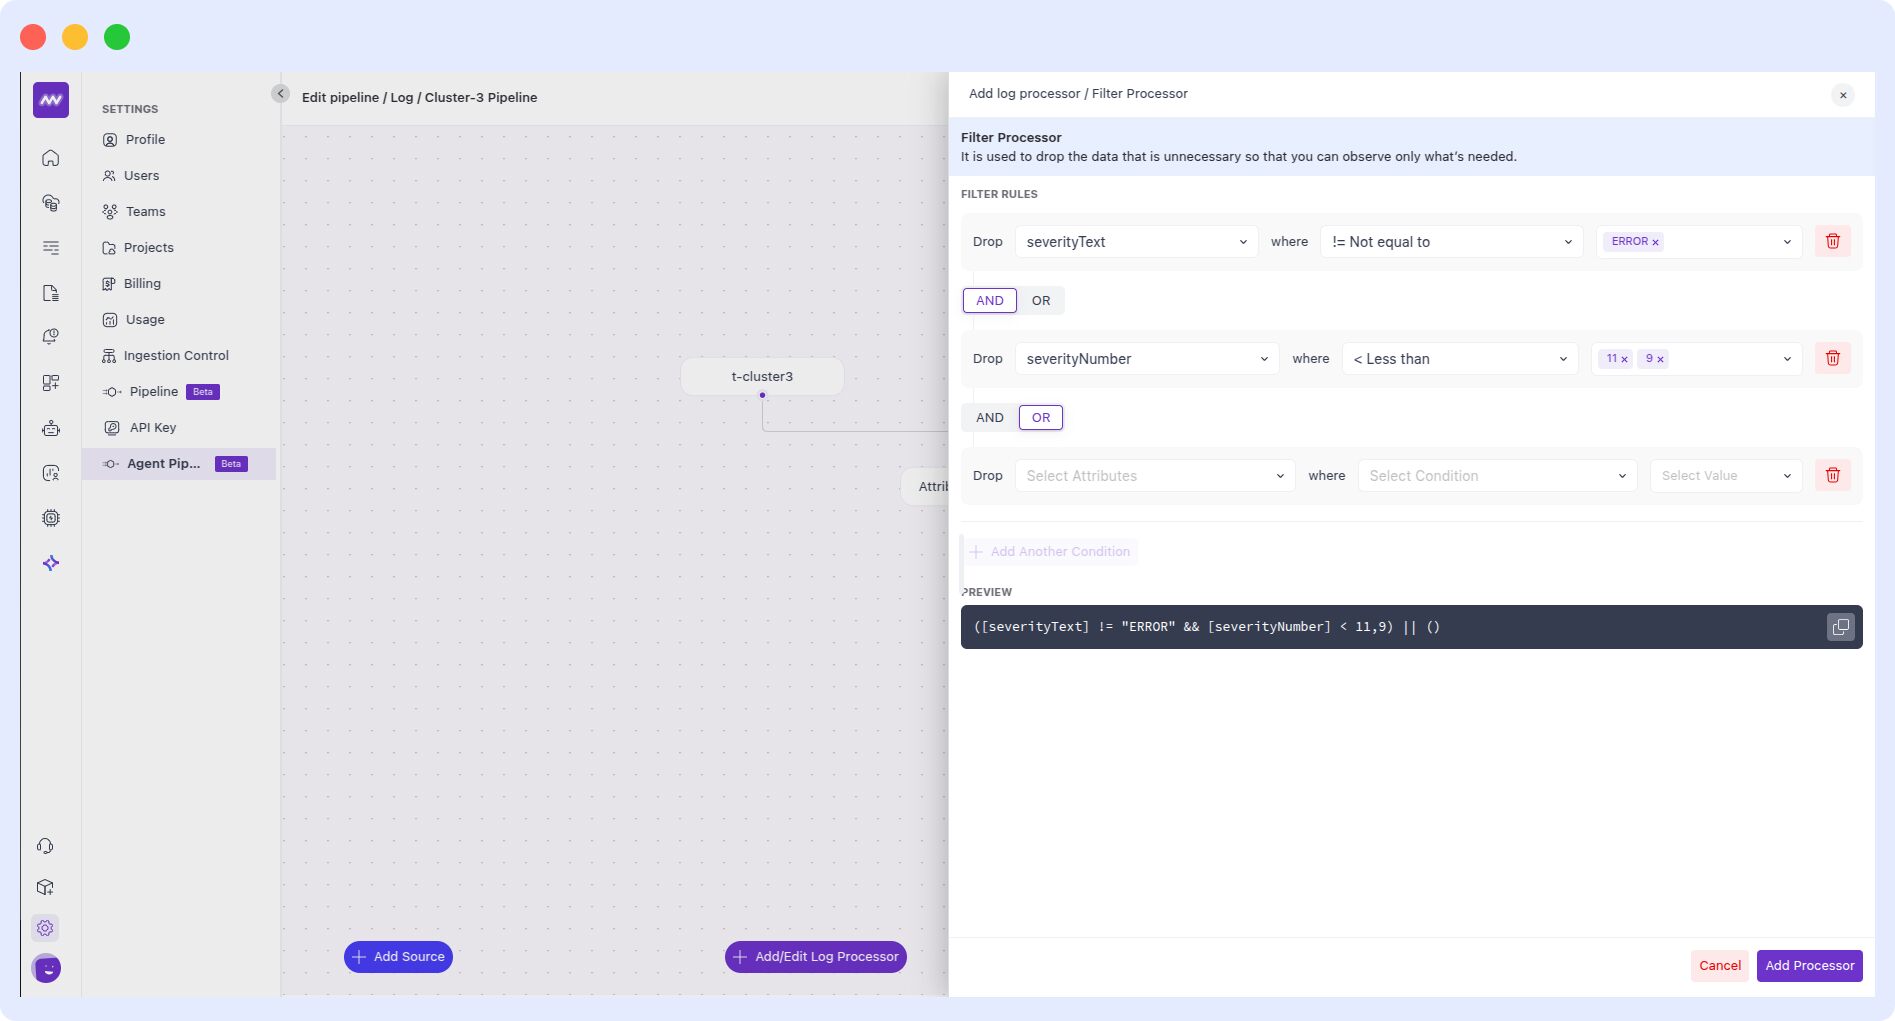The width and height of the screenshot is (1895, 1021).
Task: Delete the empty third filter rule
Action: (x=1832, y=475)
